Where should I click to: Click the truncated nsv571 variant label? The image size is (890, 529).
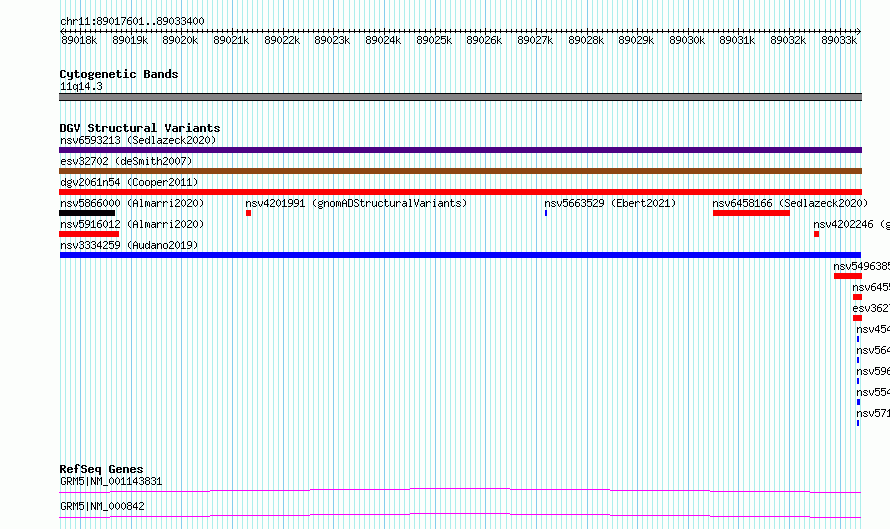pyautogui.click(x=873, y=413)
